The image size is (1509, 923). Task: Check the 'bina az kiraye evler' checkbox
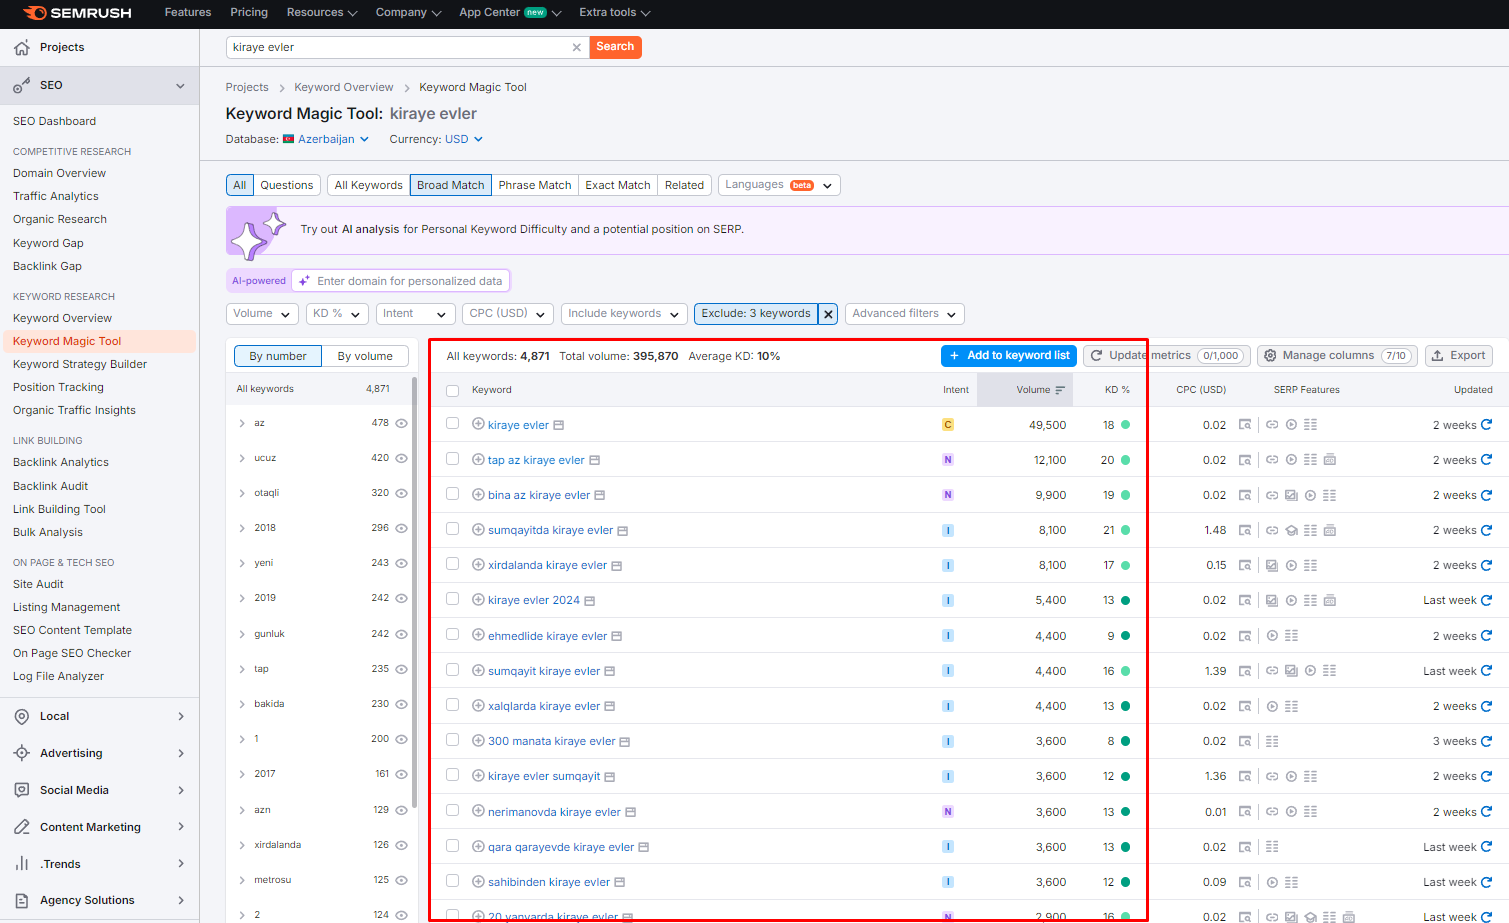tap(452, 494)
